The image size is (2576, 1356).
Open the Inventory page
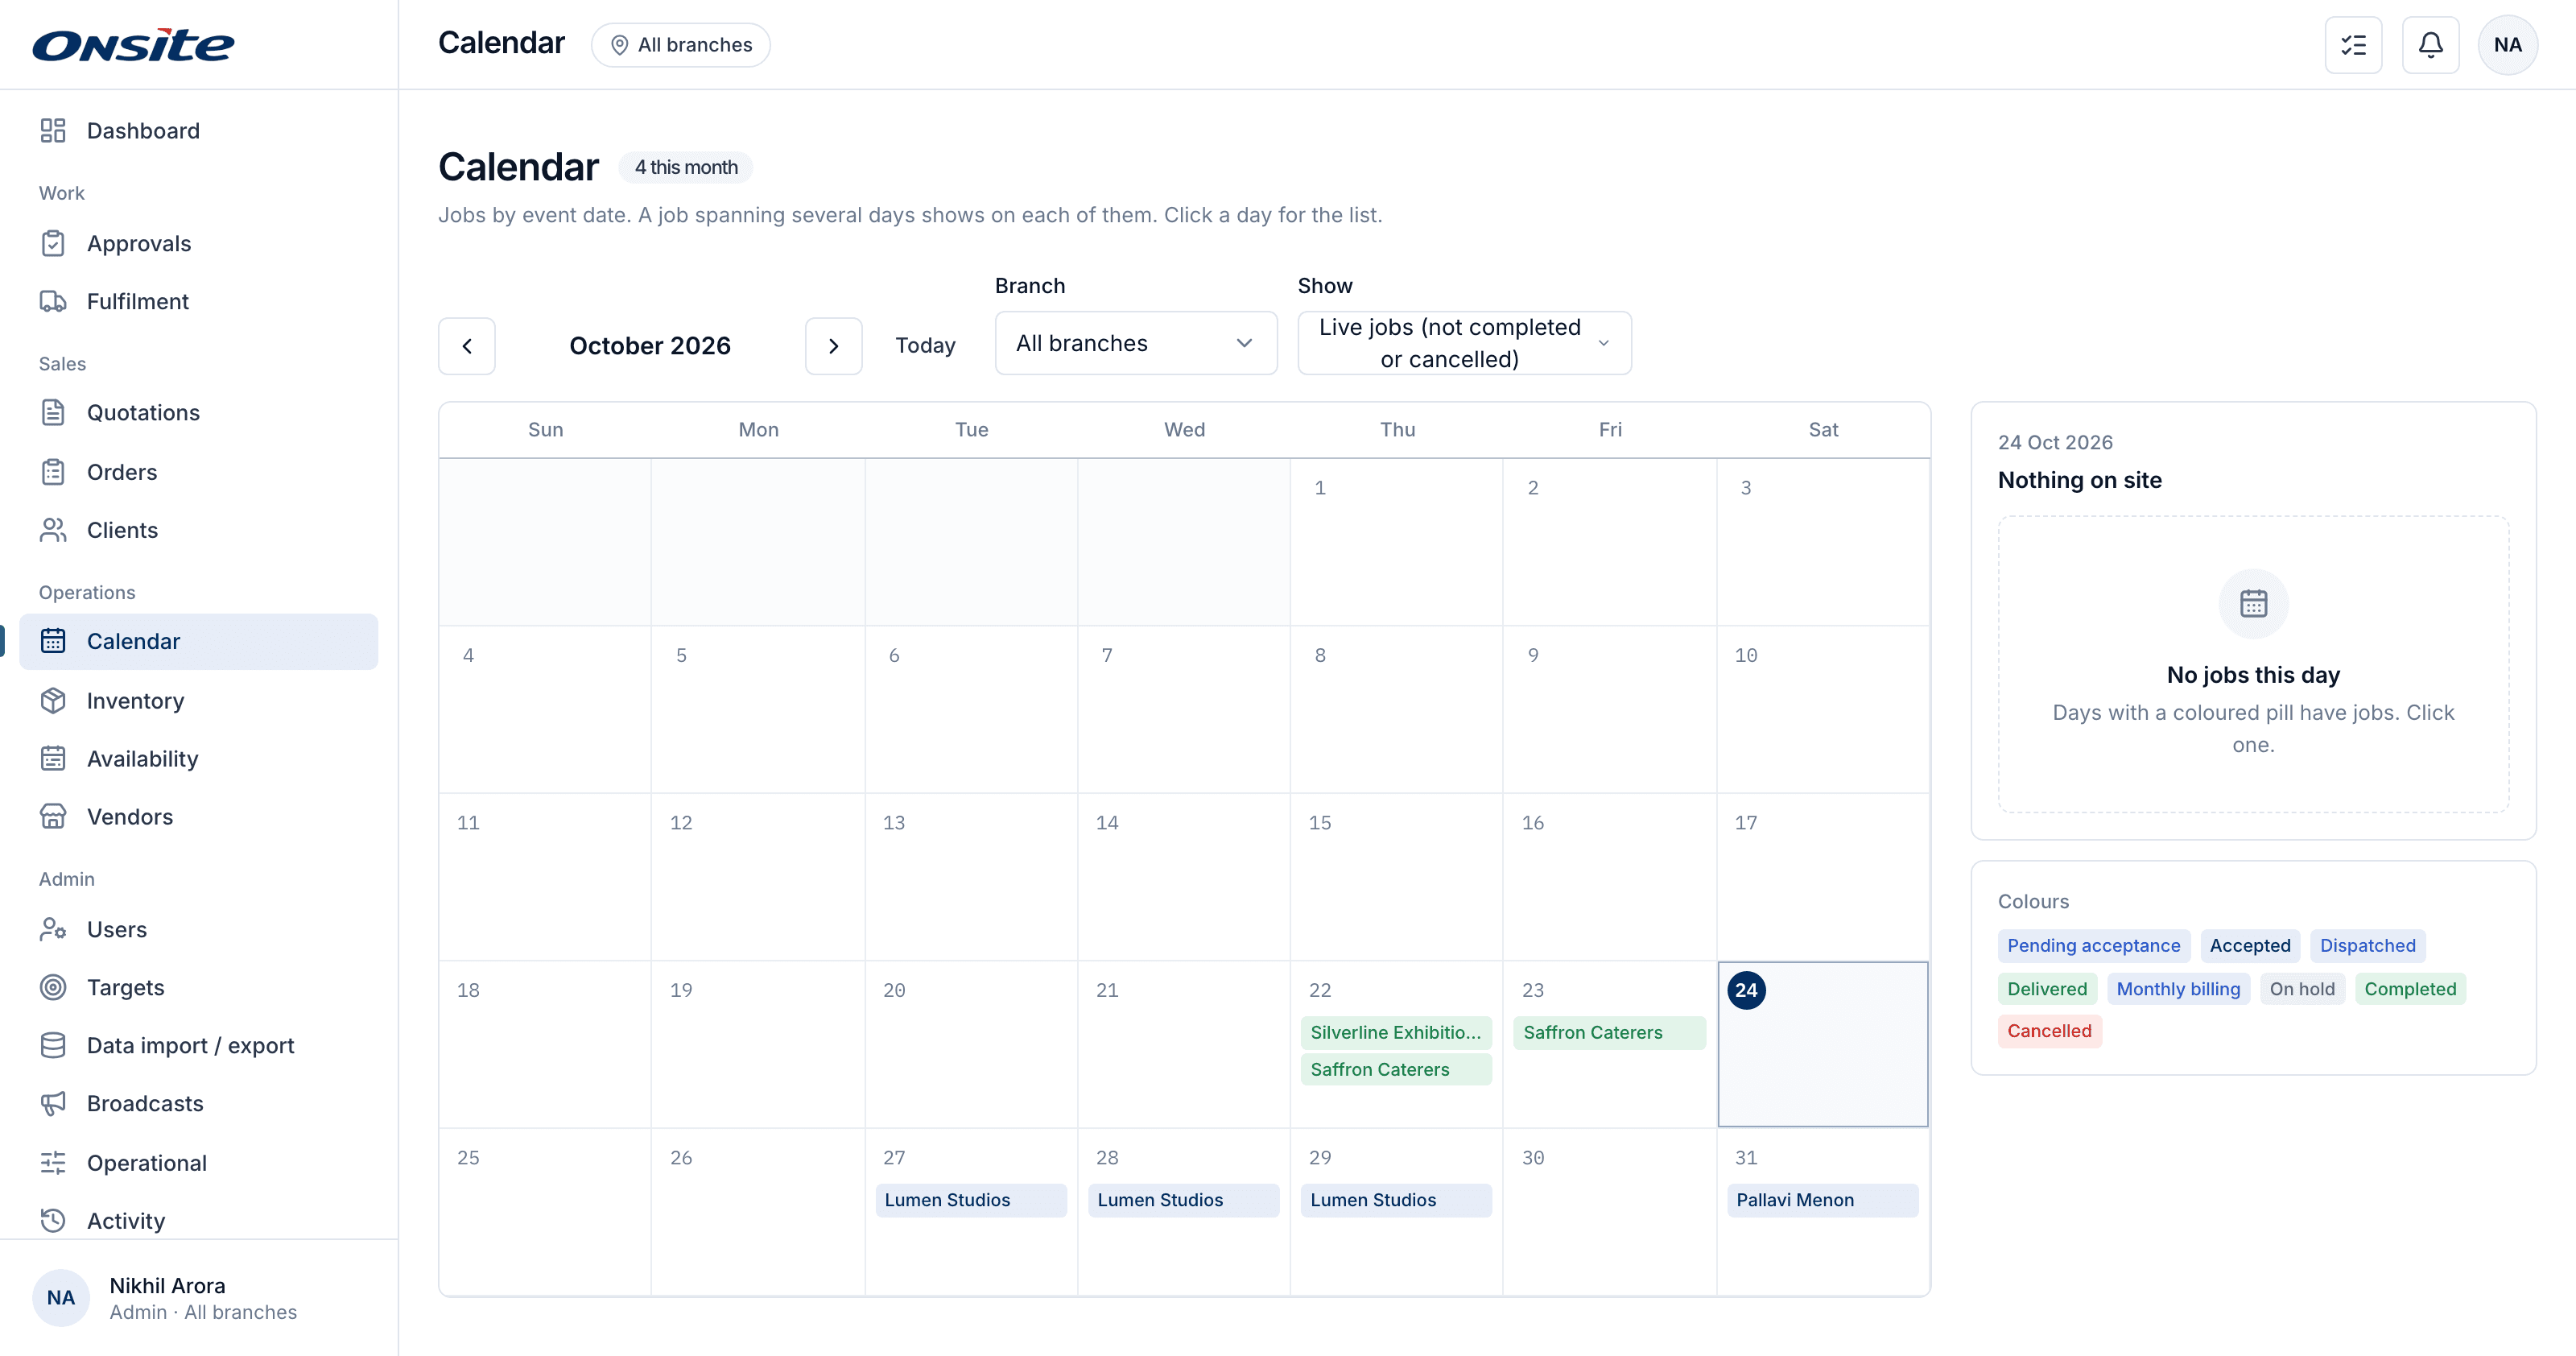[198, 701]
